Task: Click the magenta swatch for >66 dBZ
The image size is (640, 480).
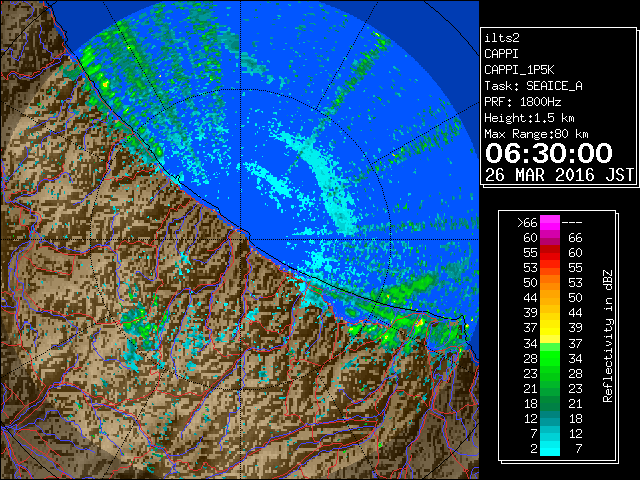Action: [x=550, y=222]
